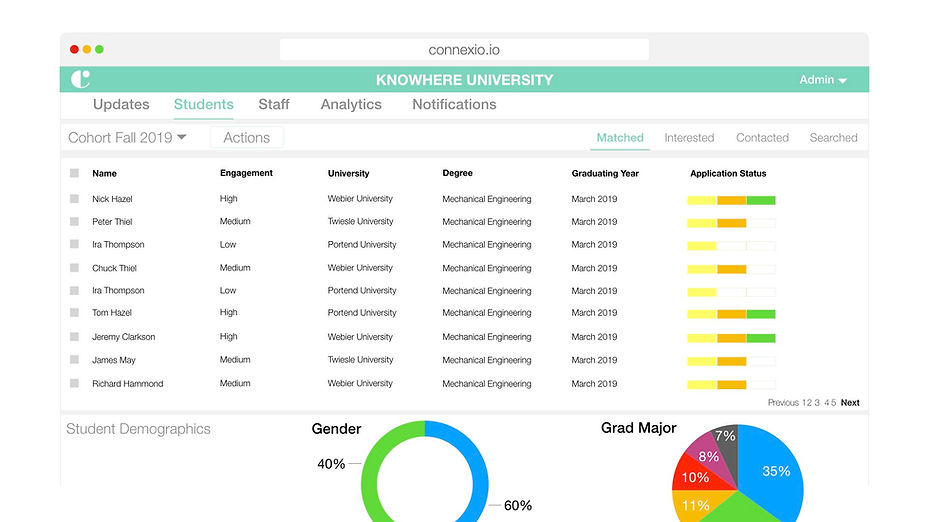Check the box for Nick Hazel
929x522 pixels.
click(x=74, y=198)
